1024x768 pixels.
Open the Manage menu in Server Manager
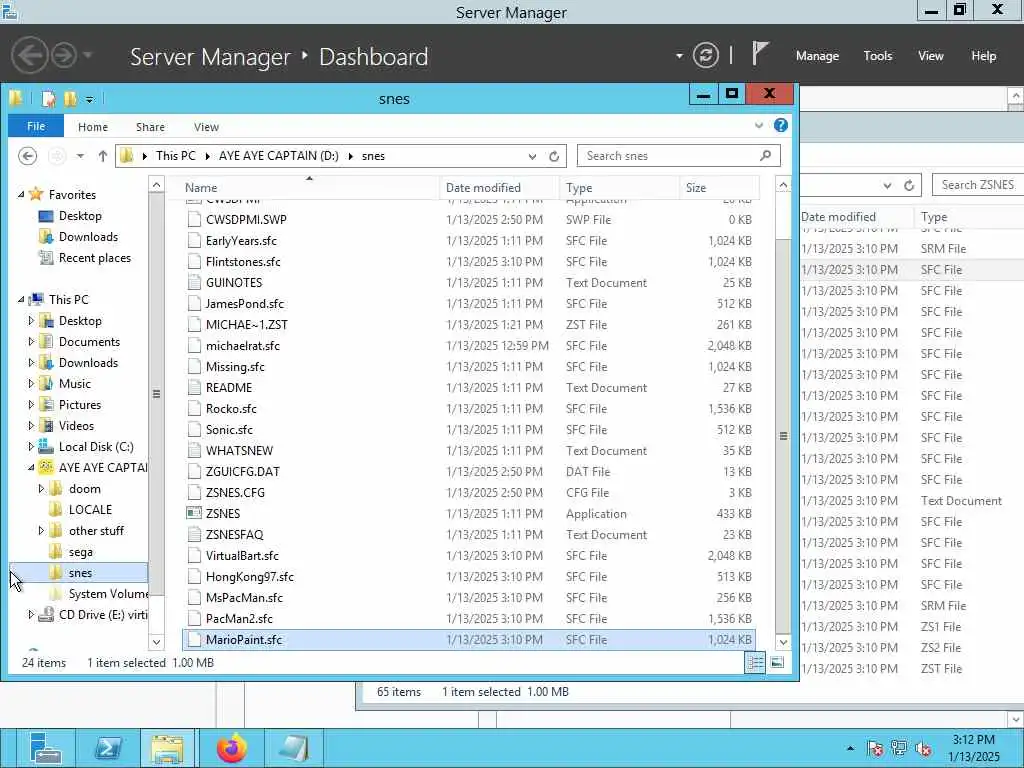(x=817, y=56)
